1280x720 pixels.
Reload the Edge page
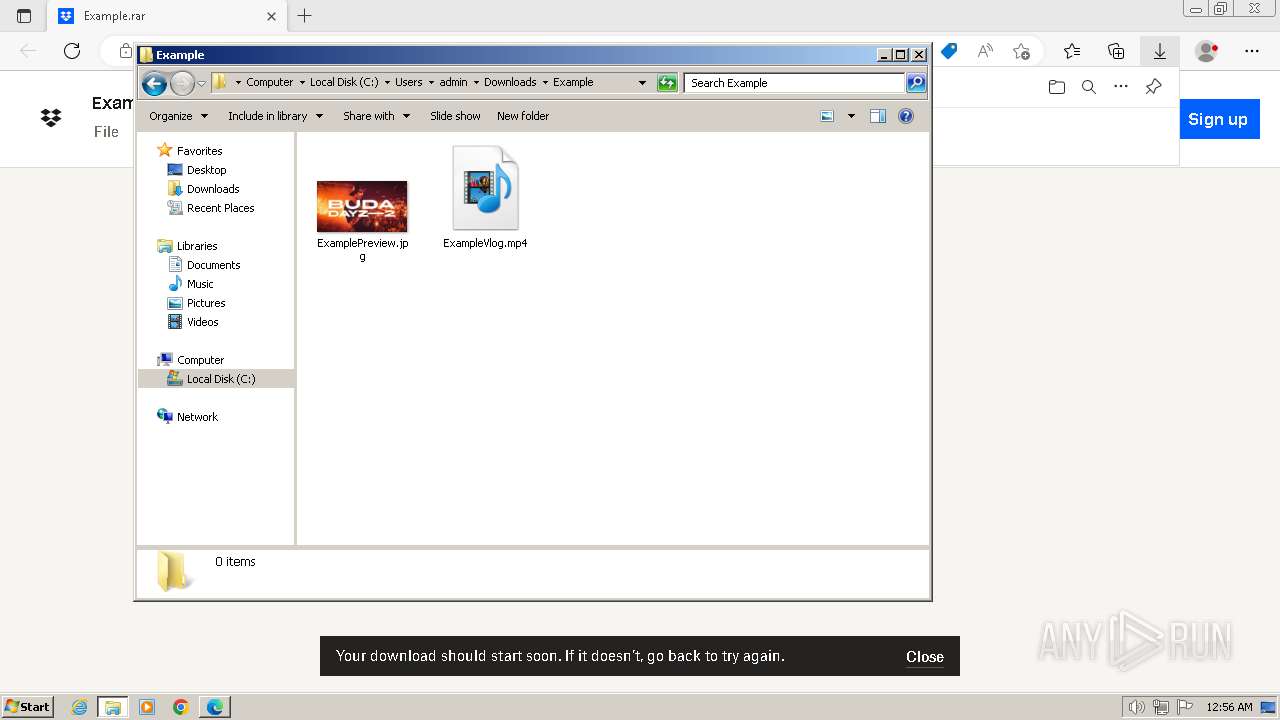coord(72,51)
